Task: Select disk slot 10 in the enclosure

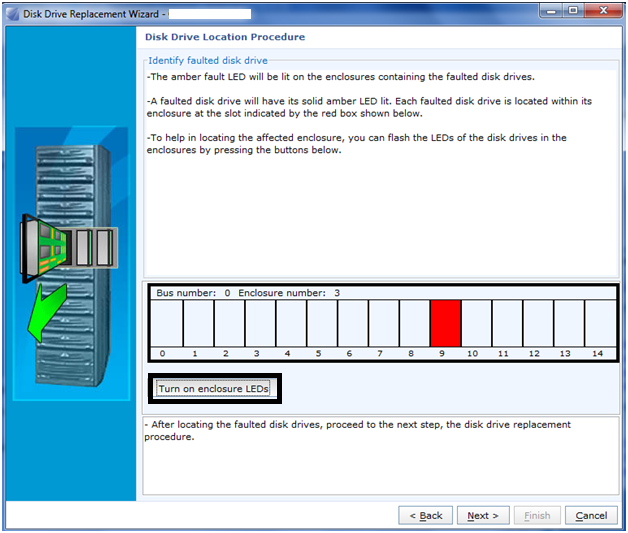Action: click(x=476, y=322)
